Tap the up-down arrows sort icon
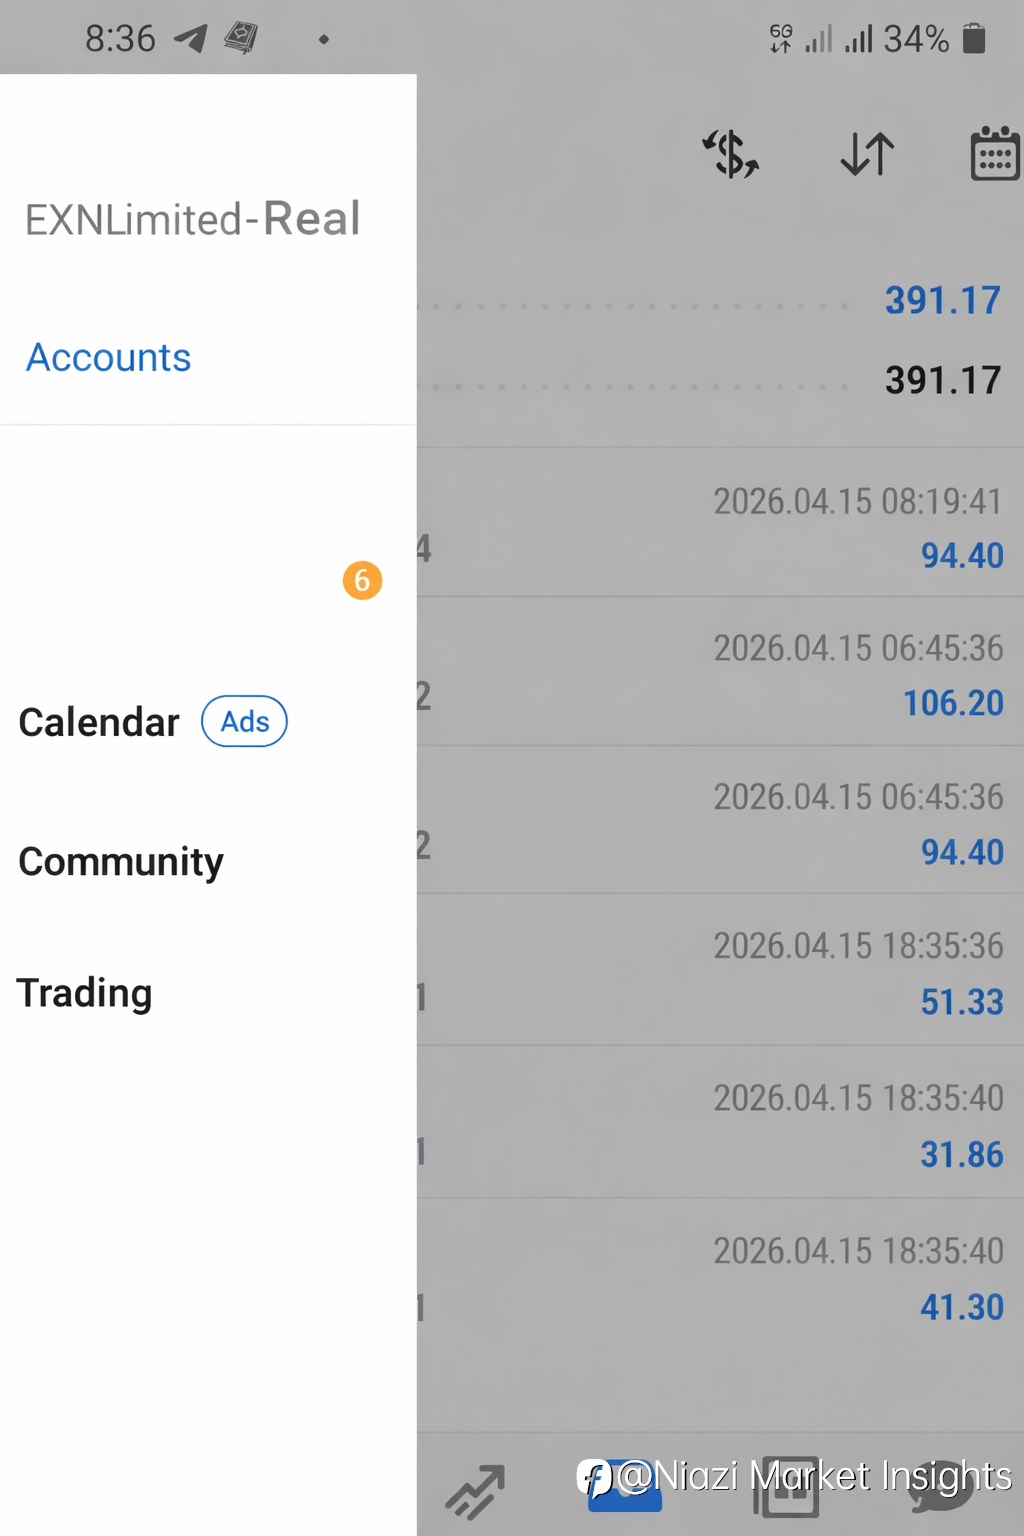1024x1536 pixels. point(867,154)
